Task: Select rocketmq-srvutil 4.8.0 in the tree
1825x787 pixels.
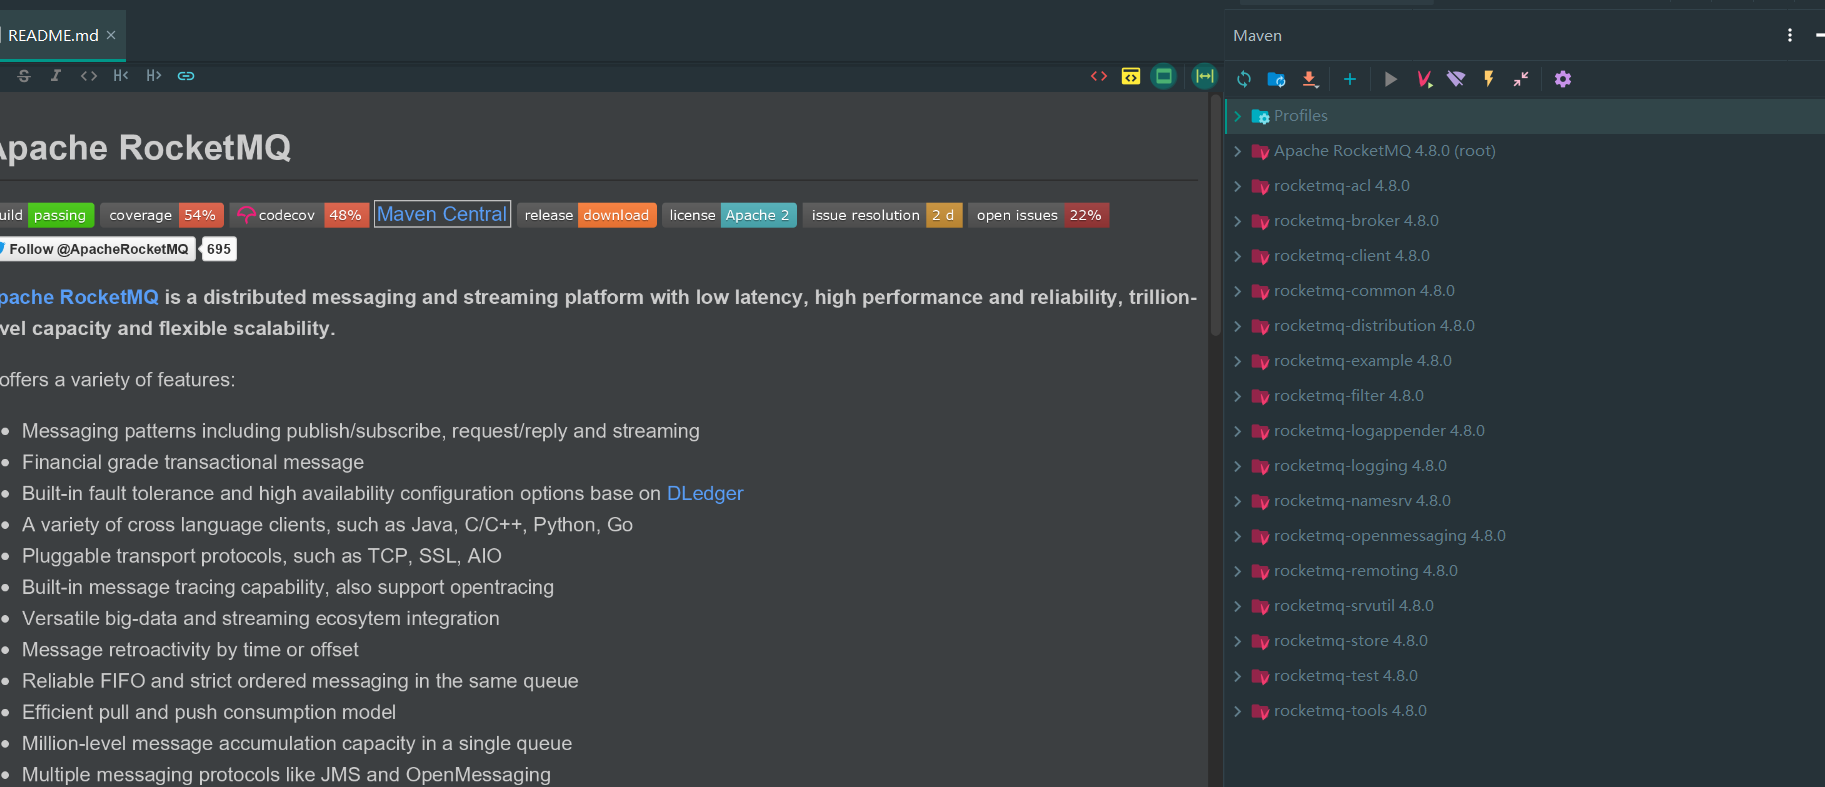Action: coord(1354,606)
